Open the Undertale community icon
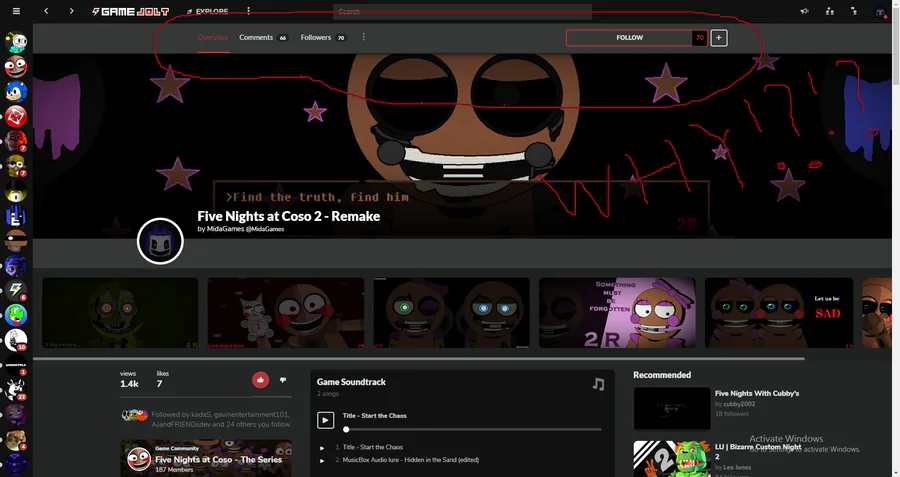 pyautogui.click(x=16, y=365)
